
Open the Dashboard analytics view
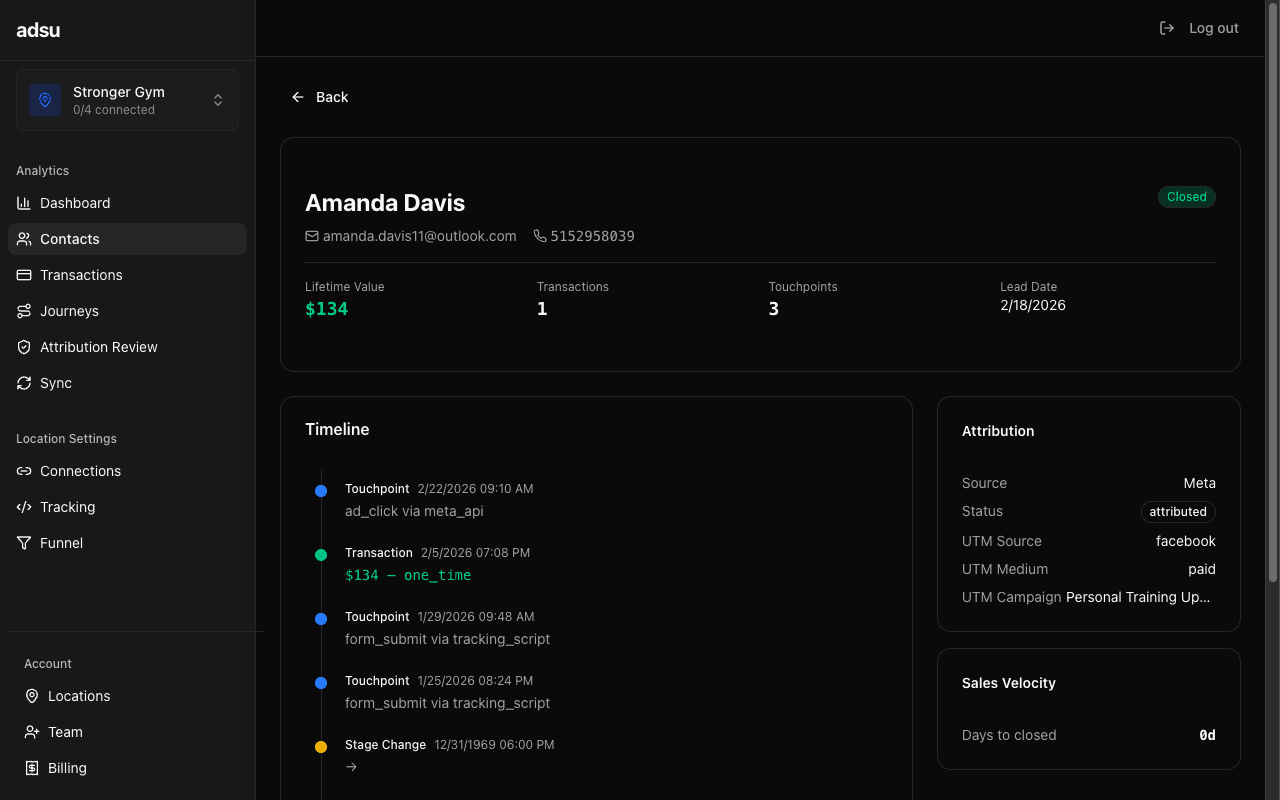click(x=74, y=203)
